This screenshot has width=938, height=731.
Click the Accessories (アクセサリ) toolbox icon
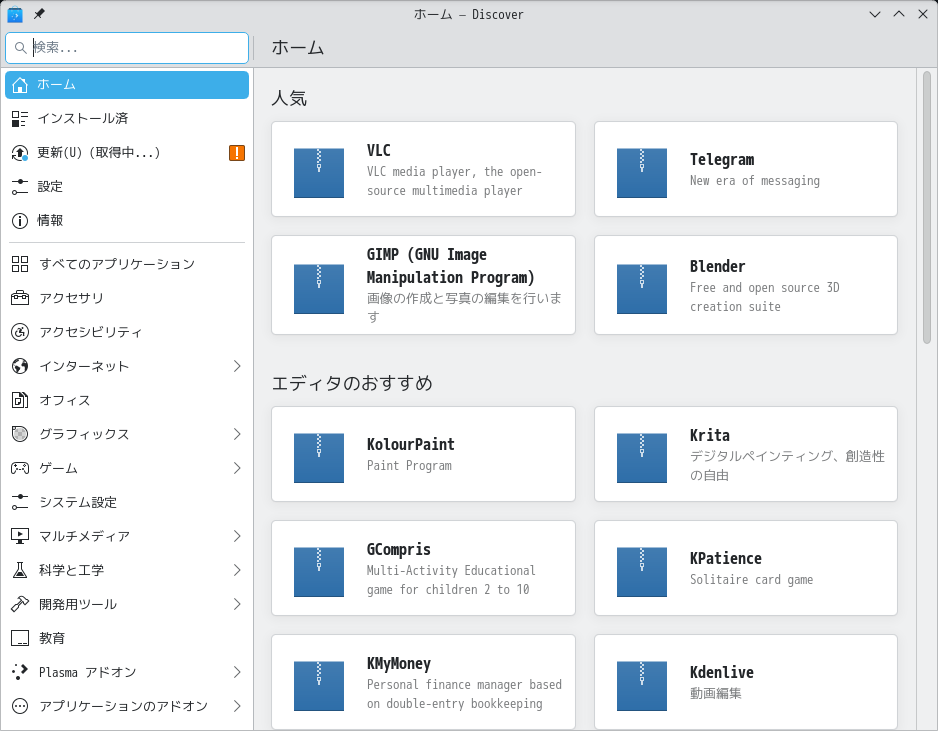tap(20, 298)
